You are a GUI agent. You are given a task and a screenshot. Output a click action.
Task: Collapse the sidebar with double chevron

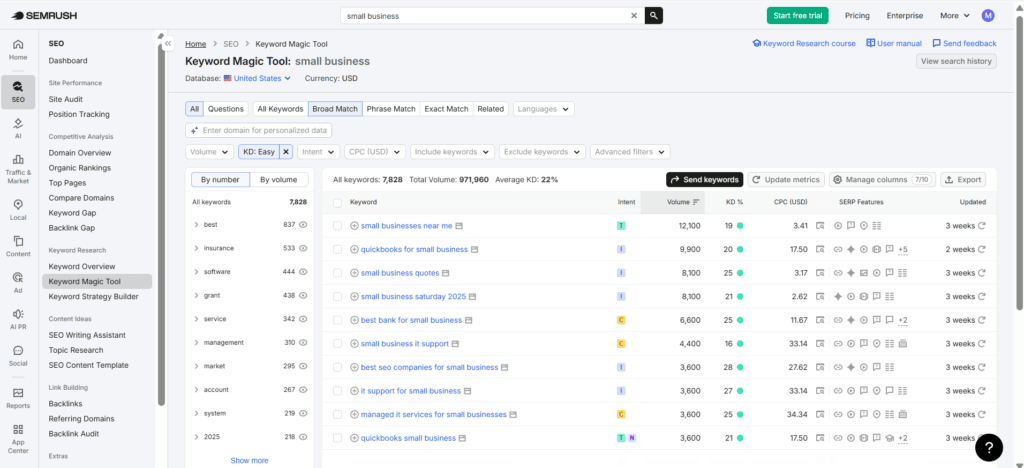[168, 44]
